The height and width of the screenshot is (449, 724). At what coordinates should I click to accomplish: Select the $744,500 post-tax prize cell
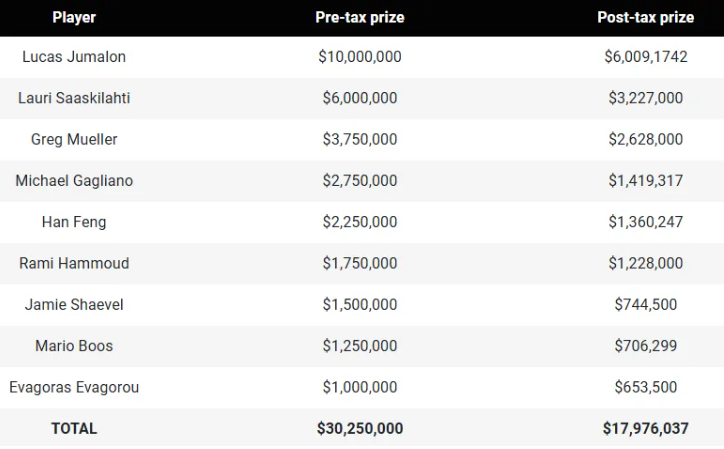pyautogui.click(x=646, y=305)
